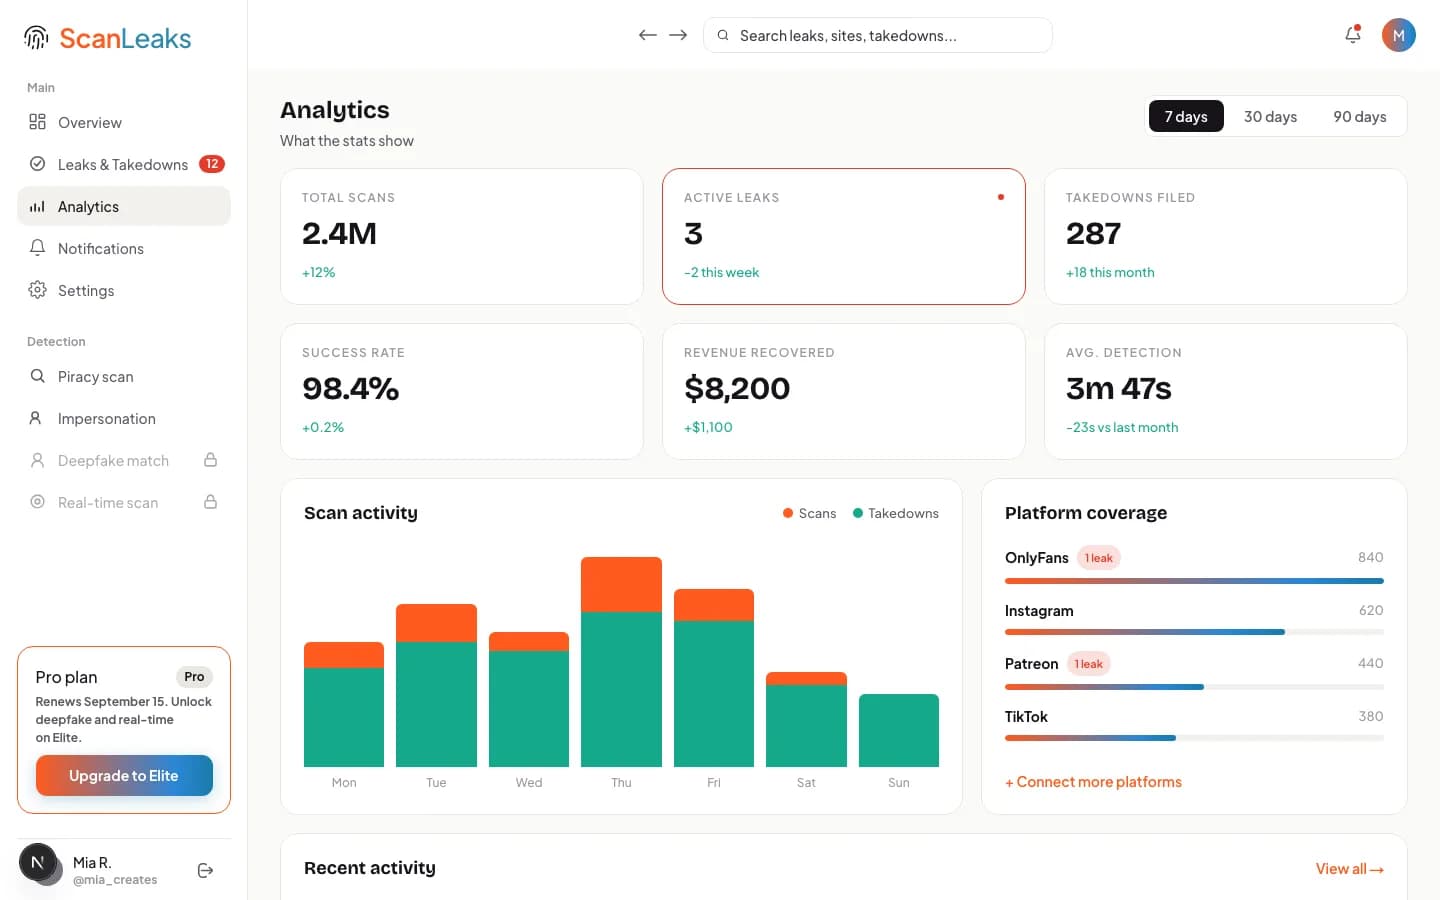Click the Patreon 1 leak badge
Image resolution: width=1440 pixels, height=900 pixels.
[1088, 664]
